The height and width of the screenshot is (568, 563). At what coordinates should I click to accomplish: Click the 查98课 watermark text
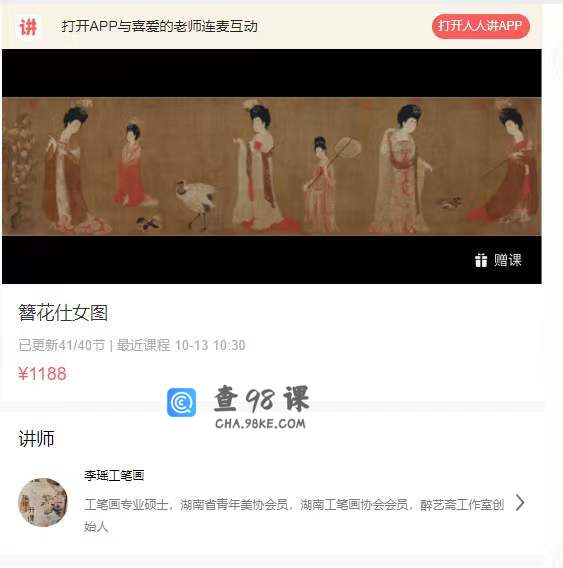pos(261,399)
